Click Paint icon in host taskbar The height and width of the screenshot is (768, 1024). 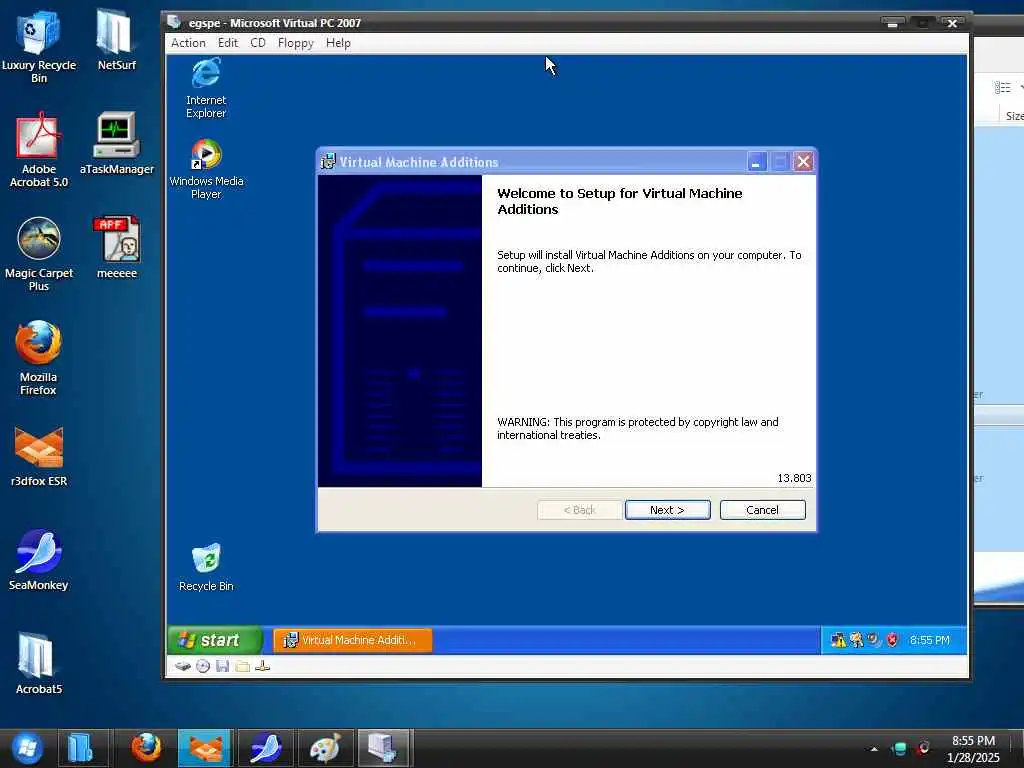[x=325, y=748]
